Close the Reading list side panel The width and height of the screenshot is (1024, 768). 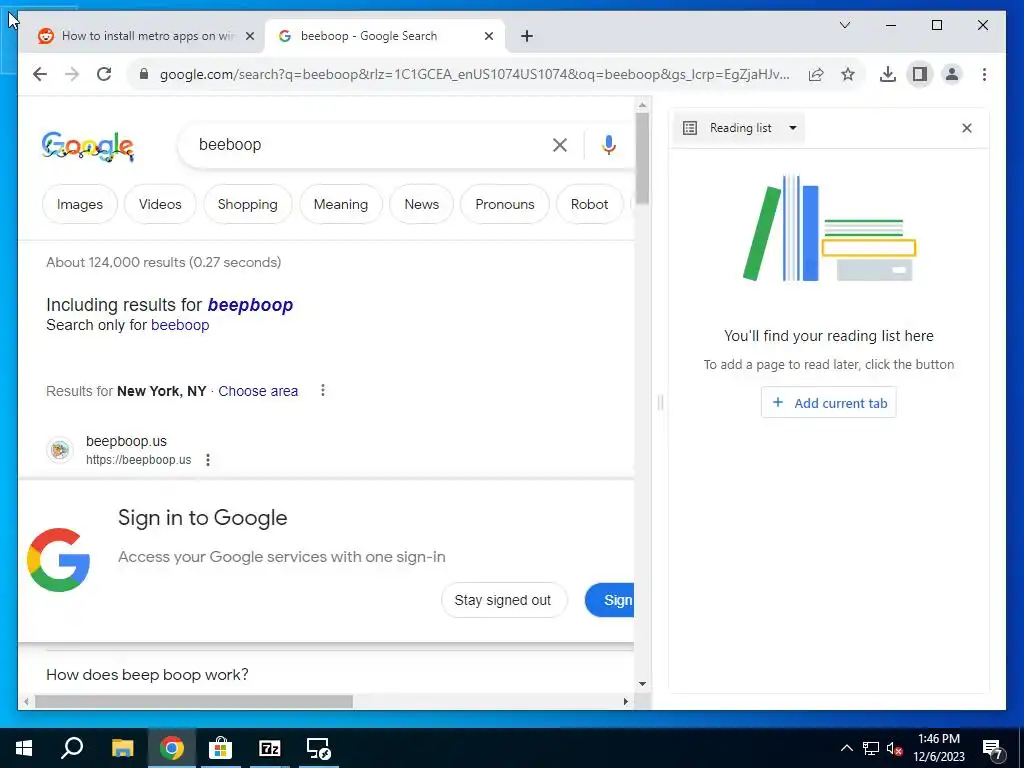[967, 128]
